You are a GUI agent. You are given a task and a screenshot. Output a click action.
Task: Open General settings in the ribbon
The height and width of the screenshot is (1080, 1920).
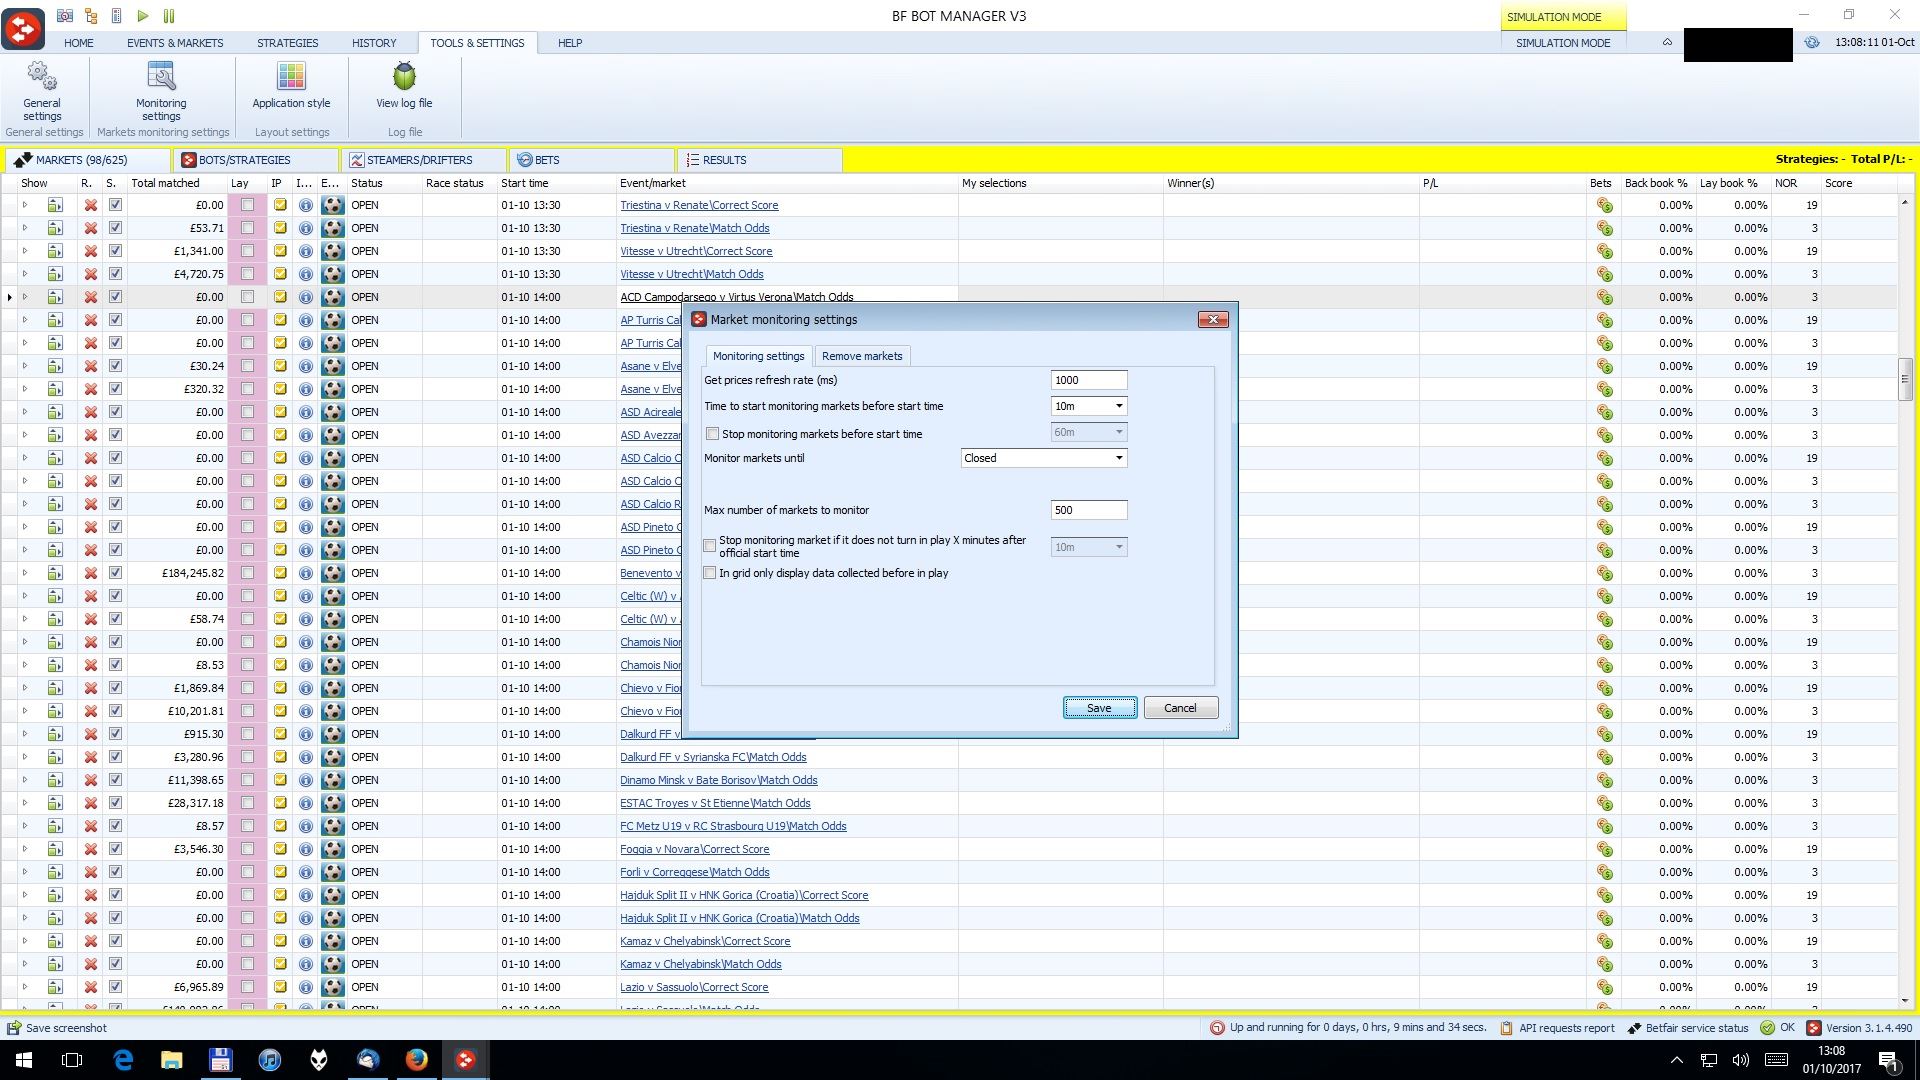(42, 91)
